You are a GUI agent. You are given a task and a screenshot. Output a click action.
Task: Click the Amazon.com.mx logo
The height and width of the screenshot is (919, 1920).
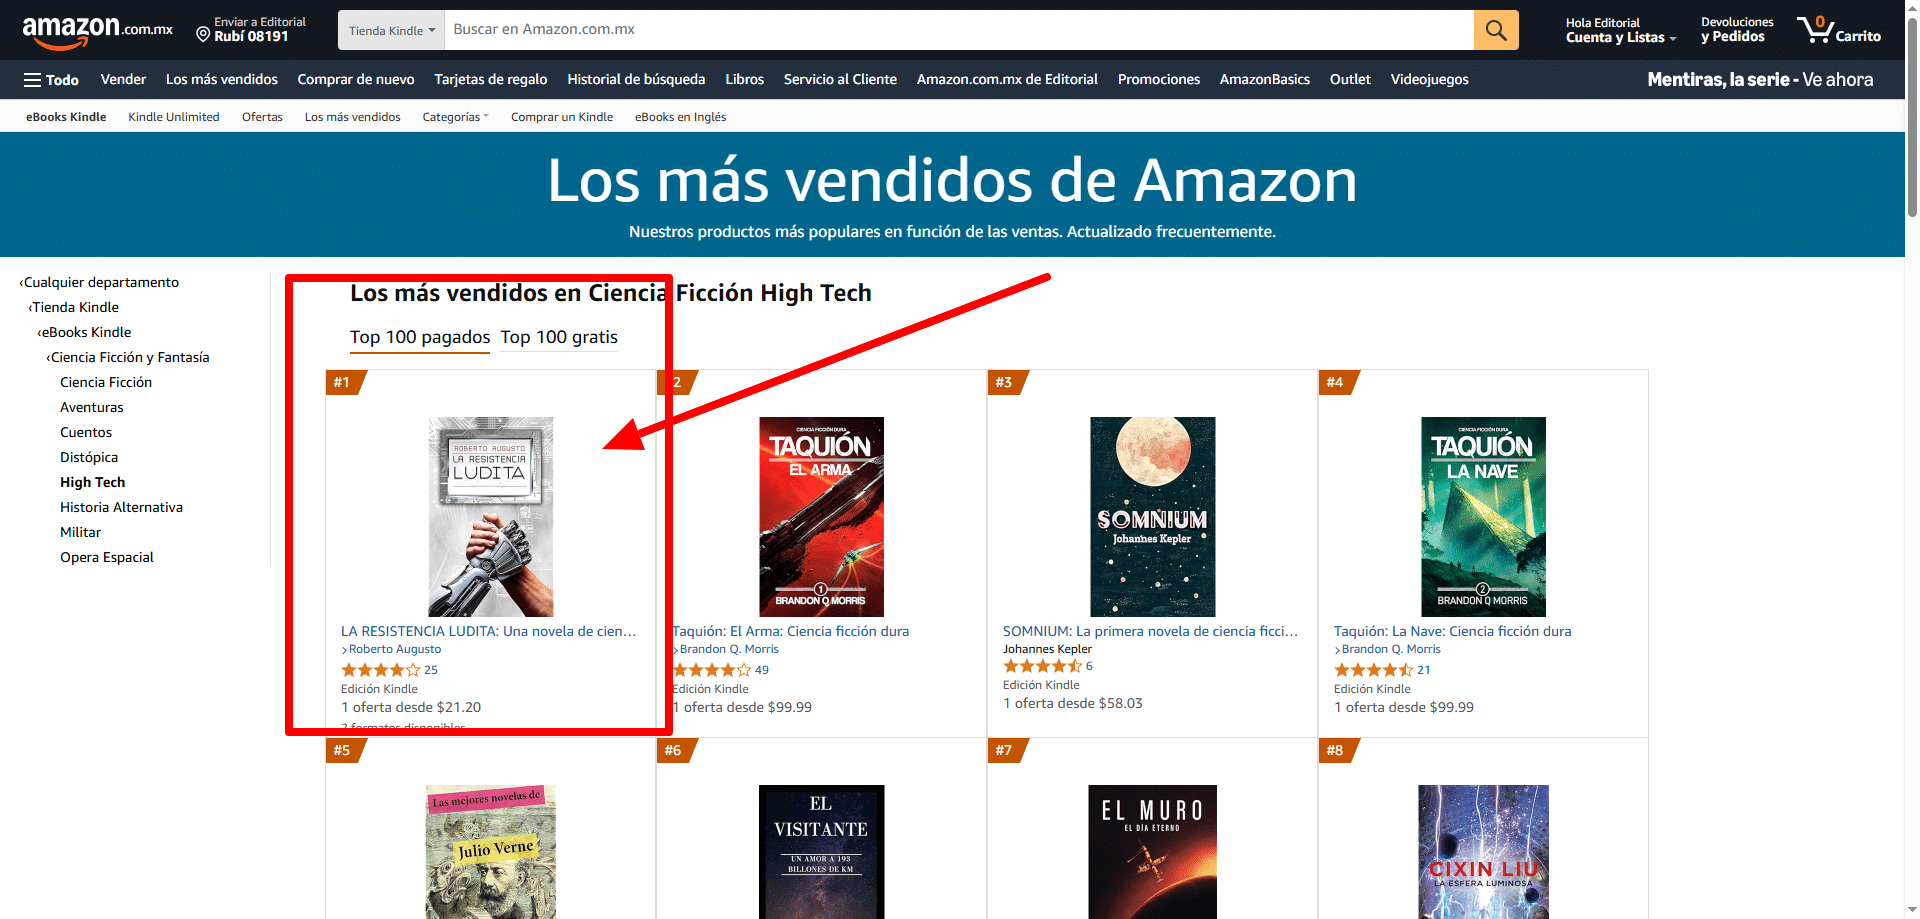[x=97, y=31]
